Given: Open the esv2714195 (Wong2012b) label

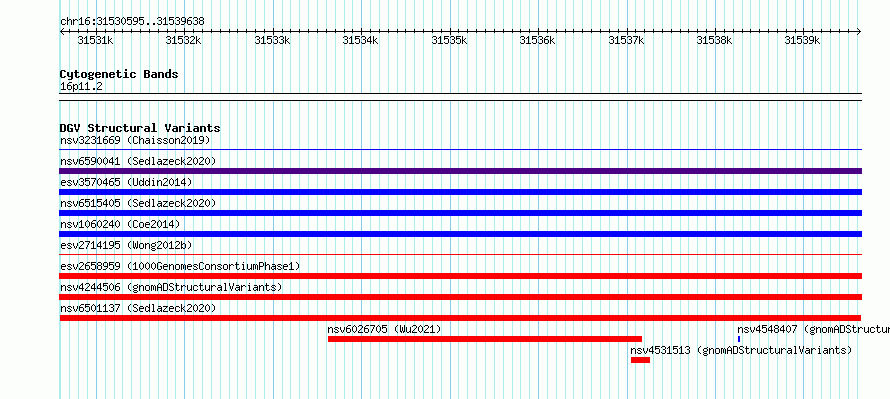Looking at the screenshot, I should pyautogui.click(x=126, y=245).
